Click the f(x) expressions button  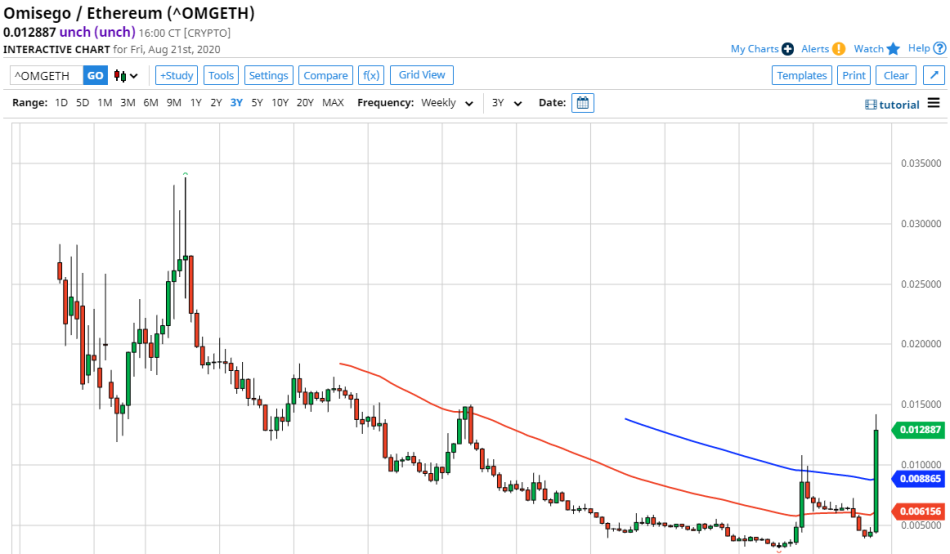click(x=371, y=76)
